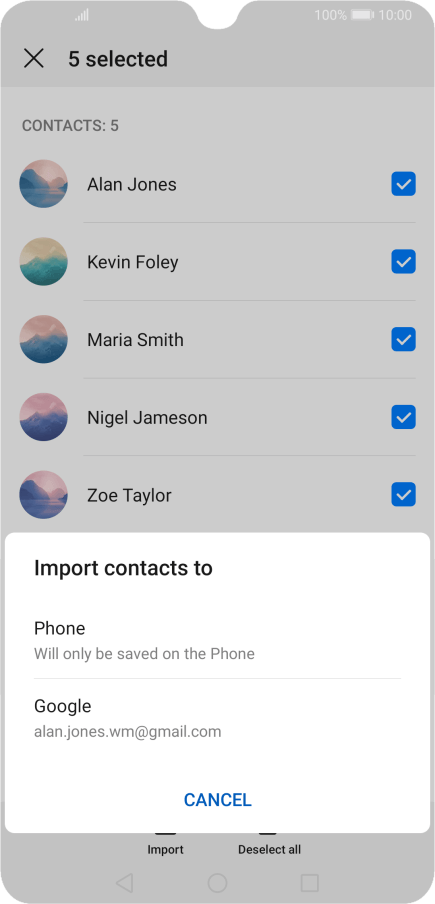
Task: Uncheck the Kevin Foley checkbox
Action: tap(403, 262)
